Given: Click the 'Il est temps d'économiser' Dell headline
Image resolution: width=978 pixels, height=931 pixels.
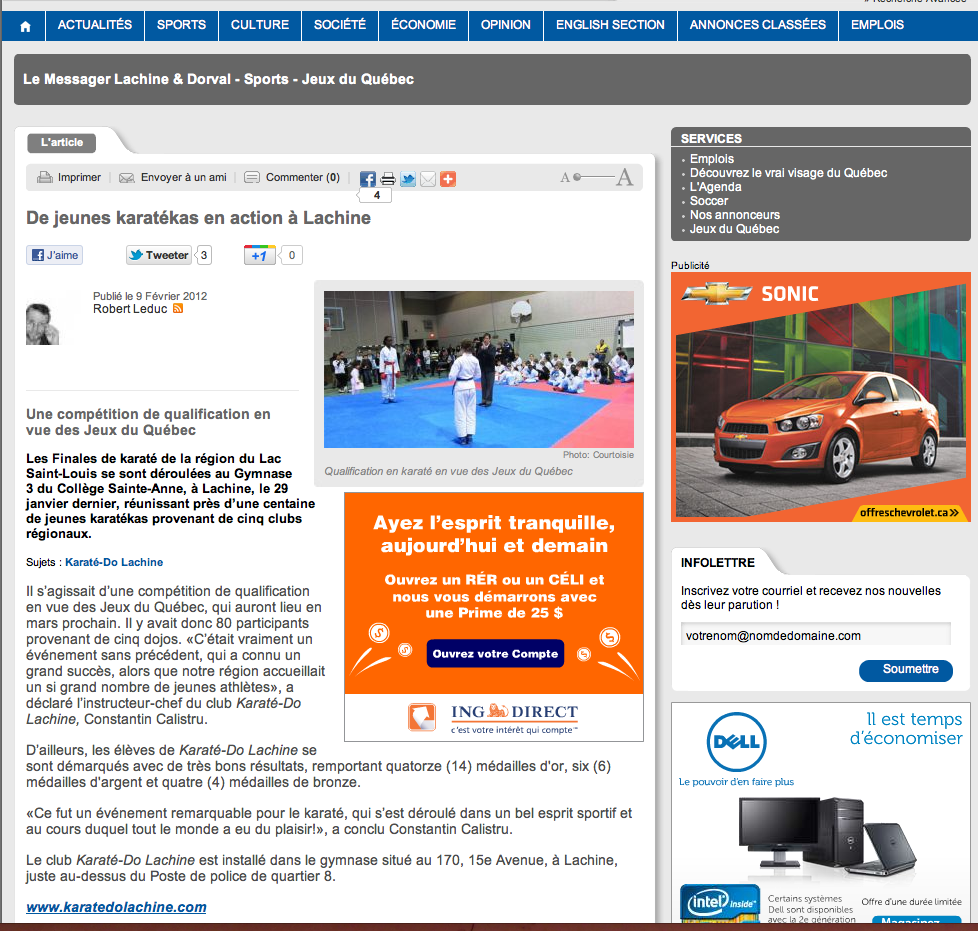Looking at the screenshot, I should (x=906, y=728).
